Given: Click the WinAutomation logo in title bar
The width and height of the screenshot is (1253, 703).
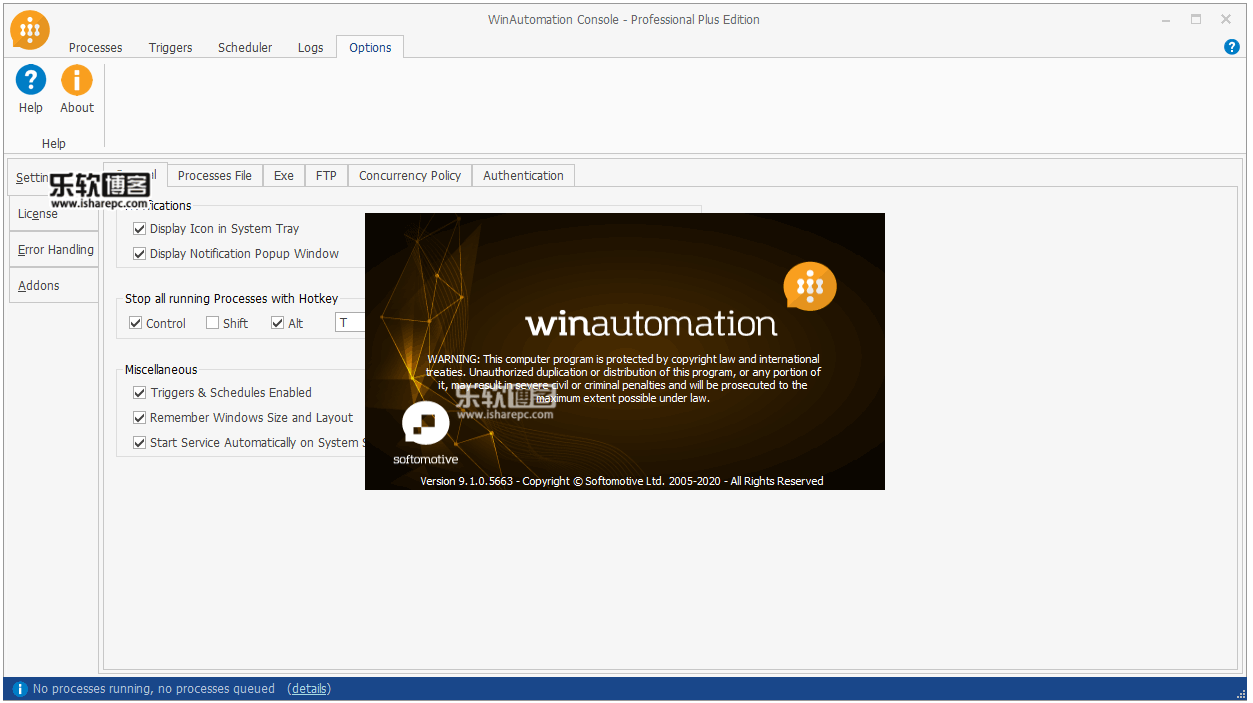Looking at the screenshot, I should [30, 30].
